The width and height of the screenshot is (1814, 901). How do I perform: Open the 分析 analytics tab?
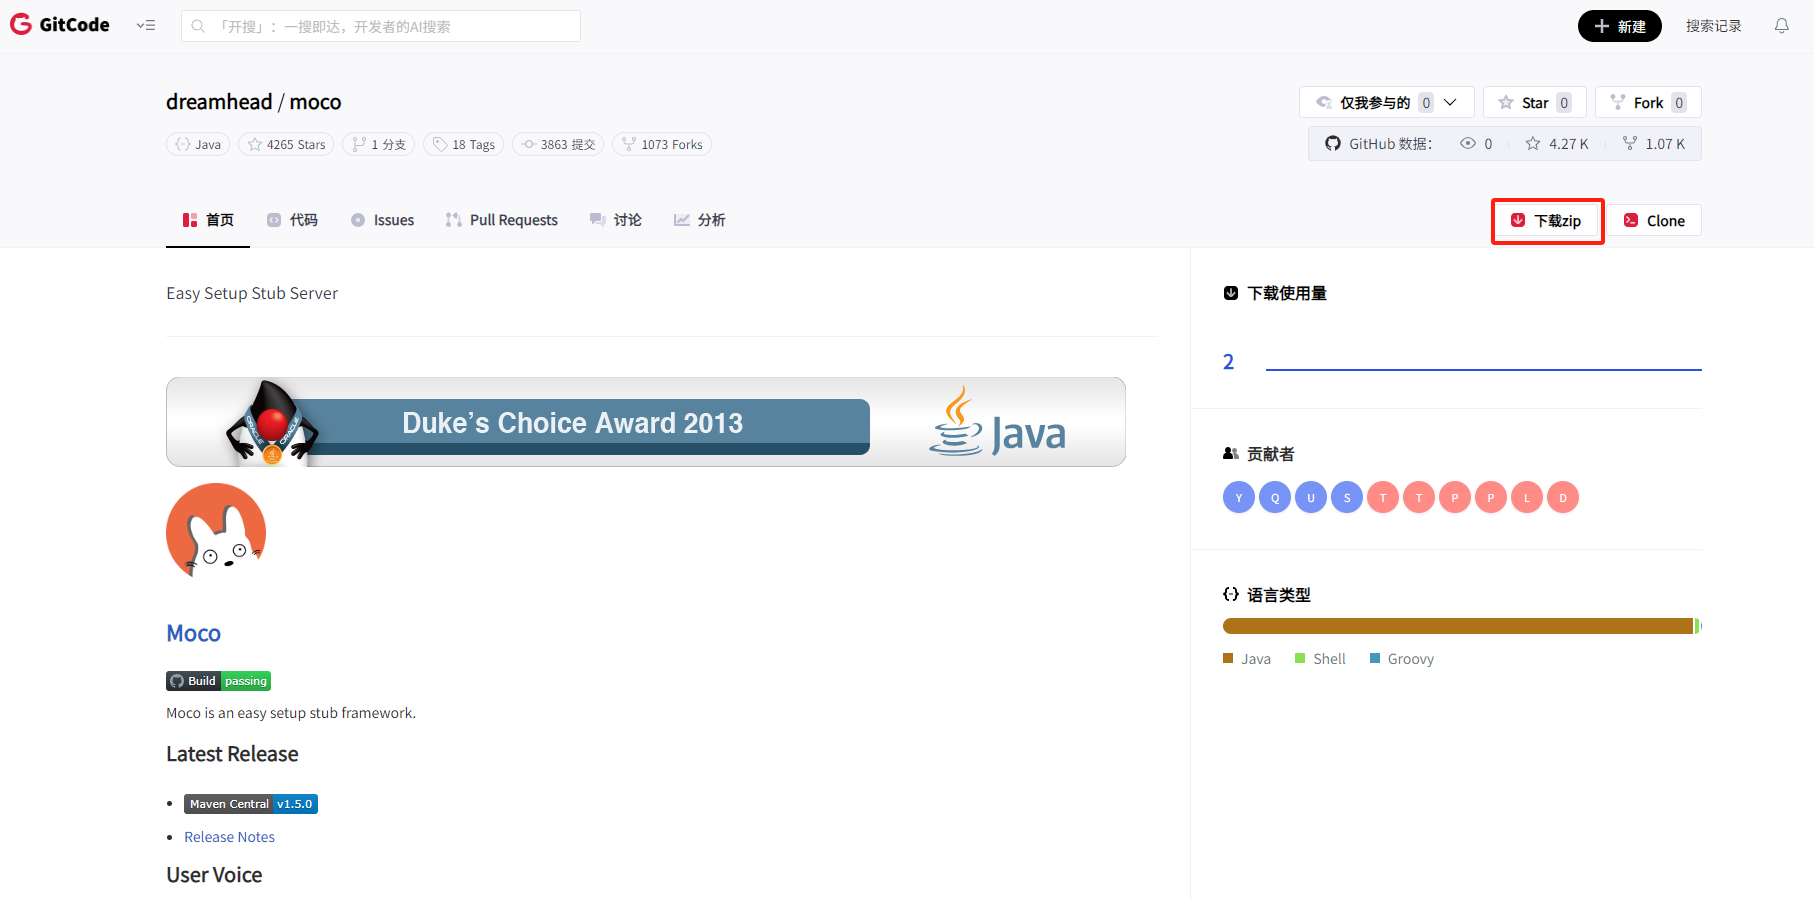click(700, 220)
